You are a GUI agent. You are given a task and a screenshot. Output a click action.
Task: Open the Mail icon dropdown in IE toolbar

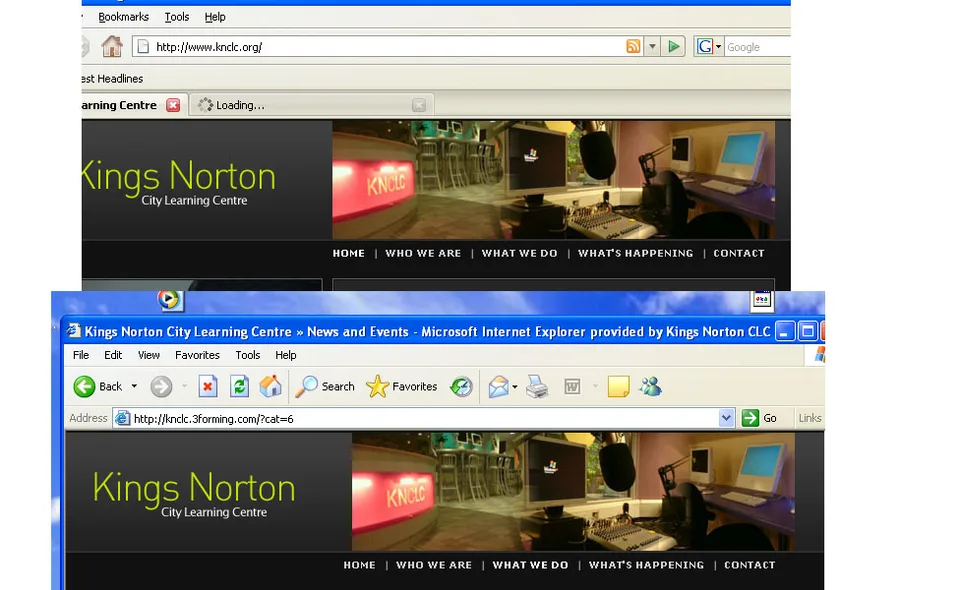click(x=515, y=387)
